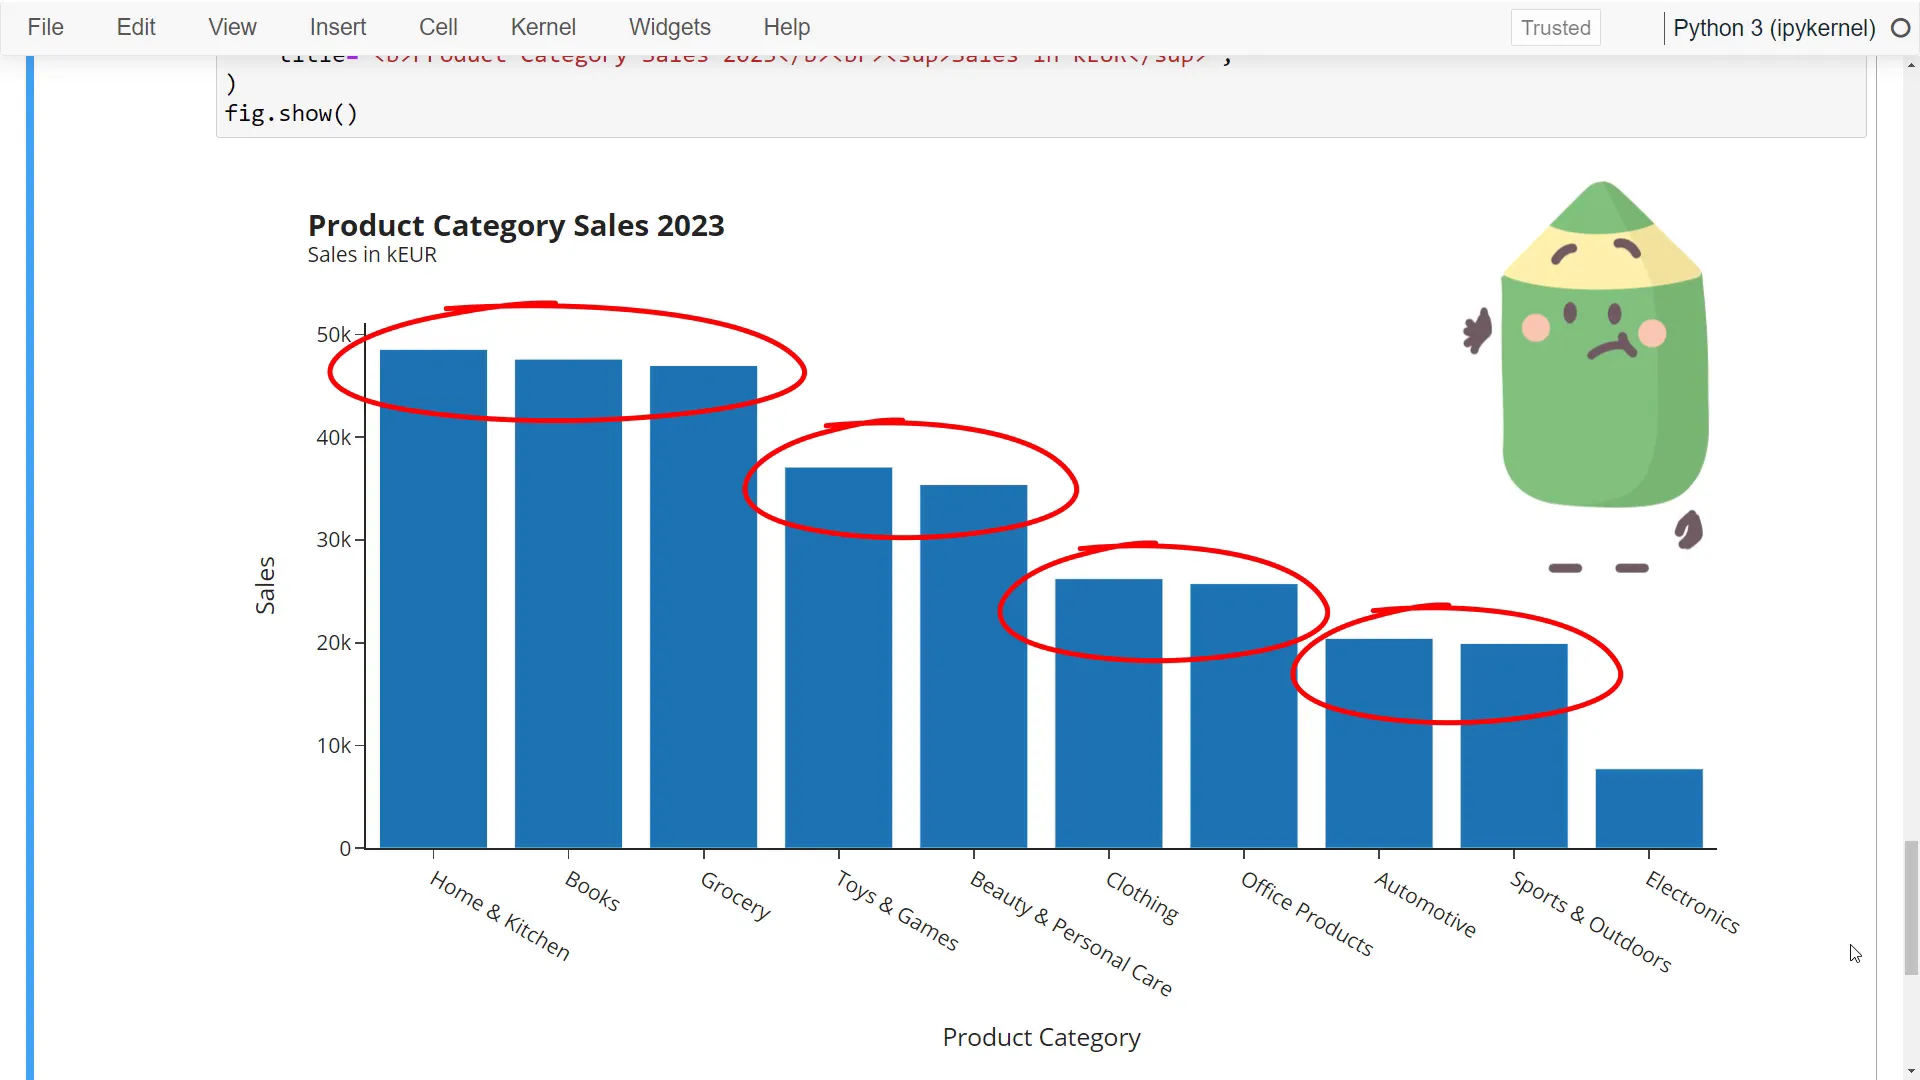
Task: Open the Help menu
Action: pyautogui.click(x=787, y=27)
